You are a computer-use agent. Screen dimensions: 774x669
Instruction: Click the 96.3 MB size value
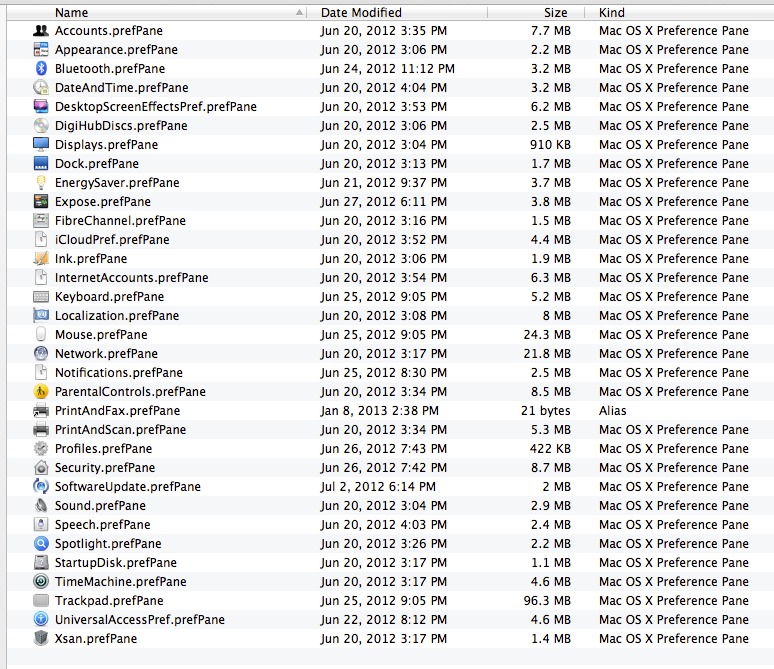tap(547, 601)
